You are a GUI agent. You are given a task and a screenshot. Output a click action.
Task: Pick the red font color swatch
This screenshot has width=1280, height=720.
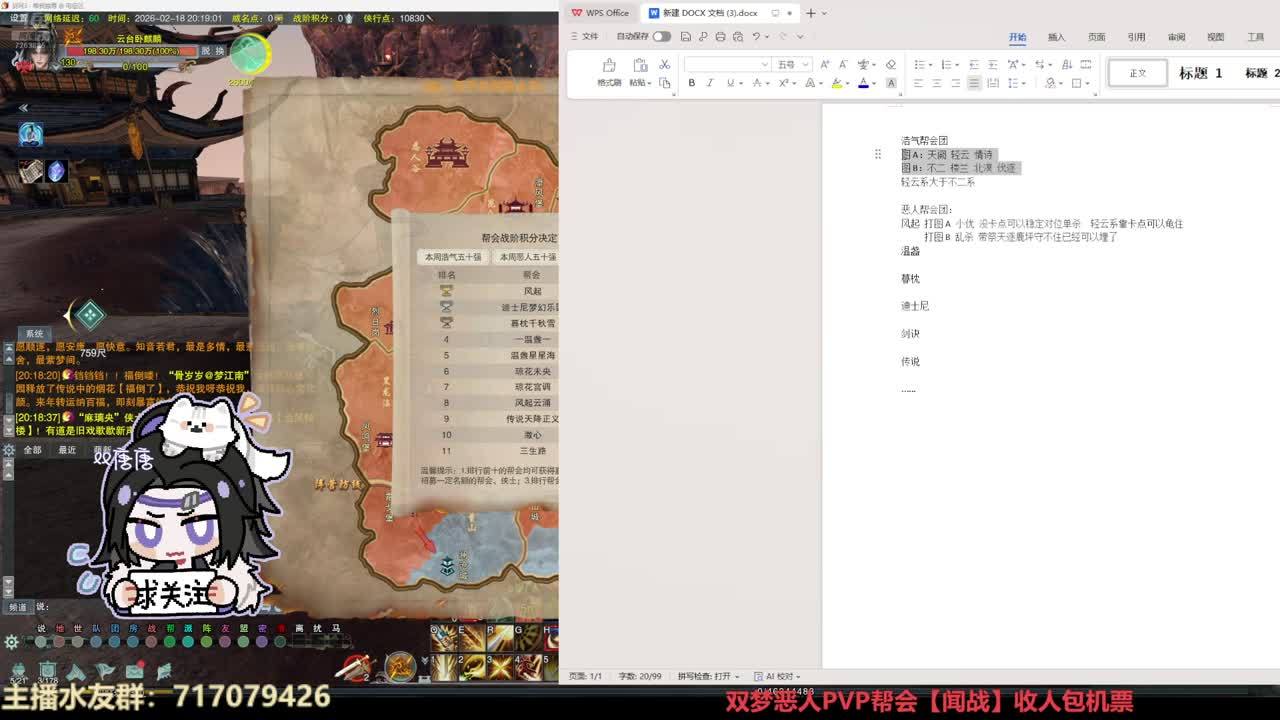coord(863,83)
